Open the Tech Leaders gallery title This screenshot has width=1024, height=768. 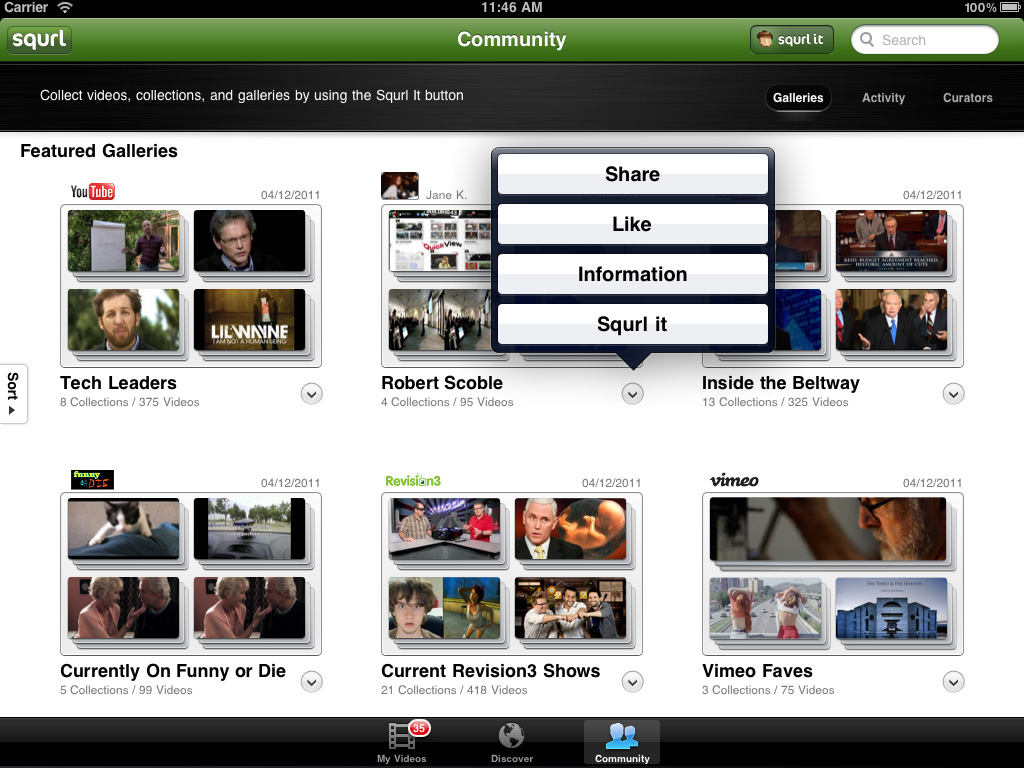click(x=118, y=383)
